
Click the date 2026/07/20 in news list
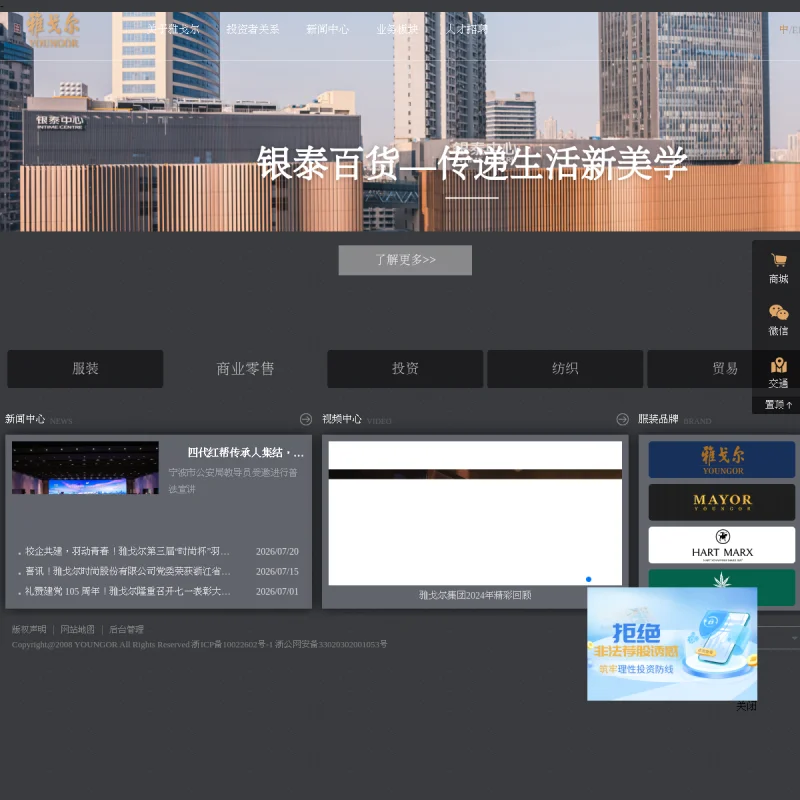(x=277, y=552)
